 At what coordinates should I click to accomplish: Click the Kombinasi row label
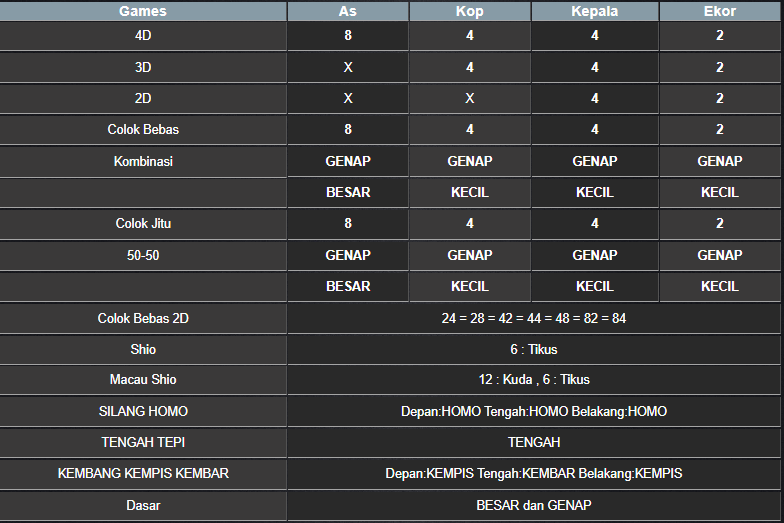(143, 161)
